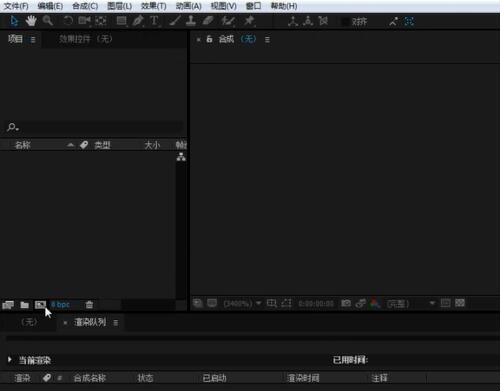Sort project items by 大小 column

[152, 145]
